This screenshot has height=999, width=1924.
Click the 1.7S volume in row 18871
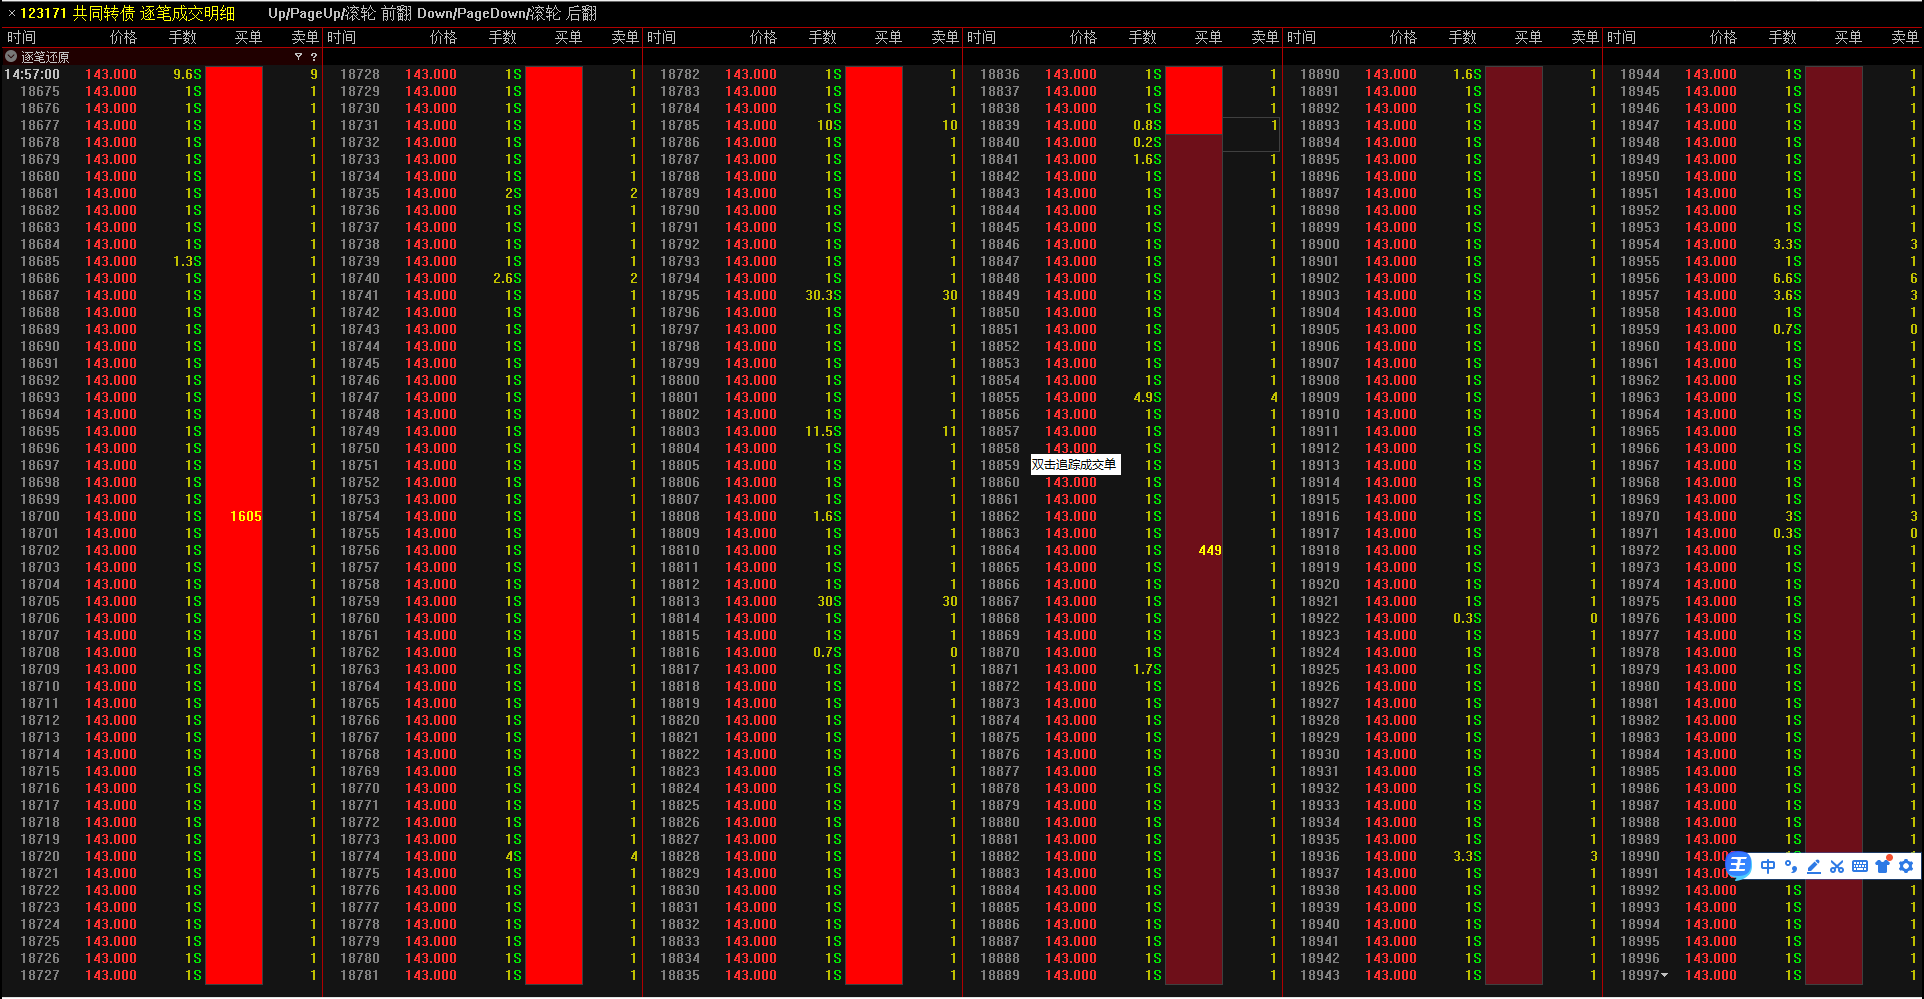pyautogui.click(x=1147, y=669)
